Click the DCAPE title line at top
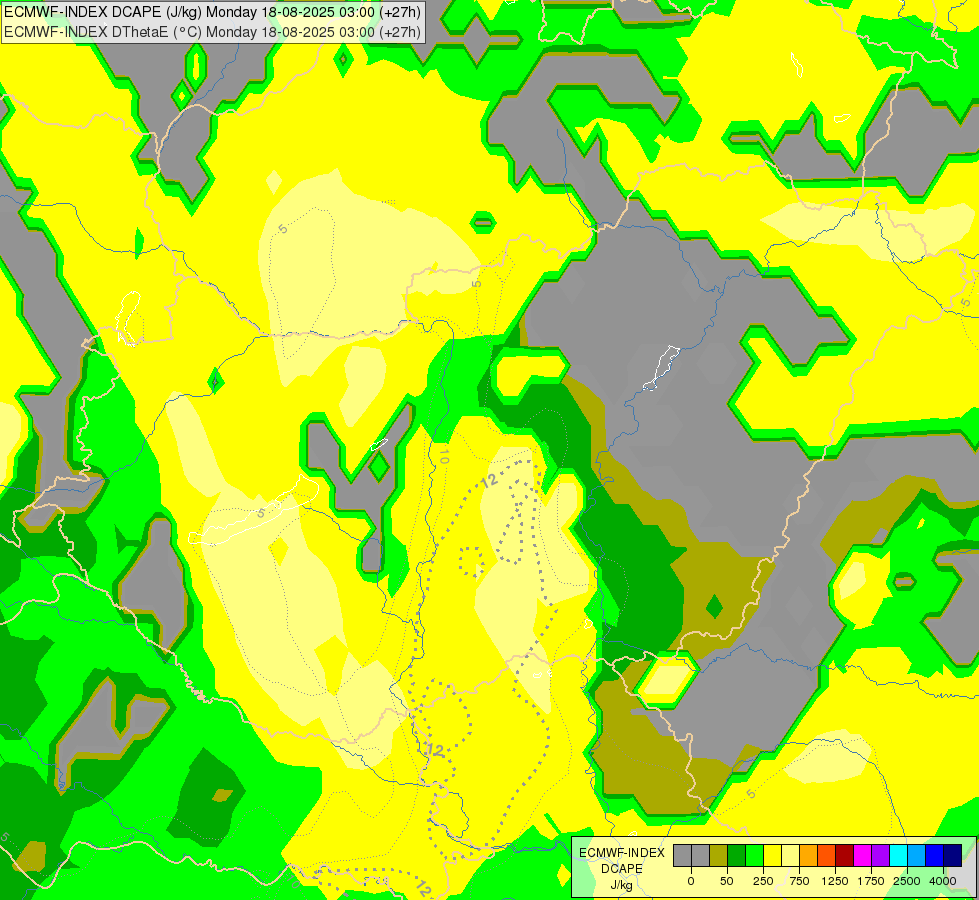 tap(212, 12)
